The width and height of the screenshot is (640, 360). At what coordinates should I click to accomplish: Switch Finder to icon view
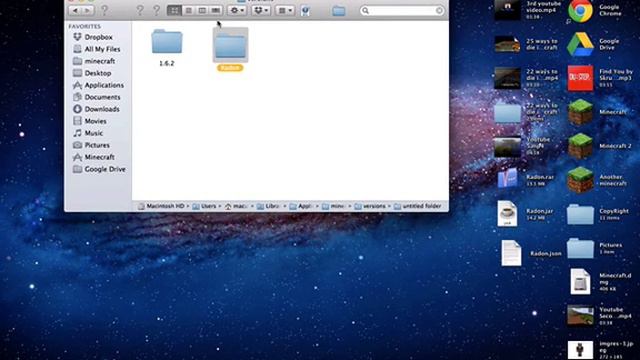pos(174,11)
